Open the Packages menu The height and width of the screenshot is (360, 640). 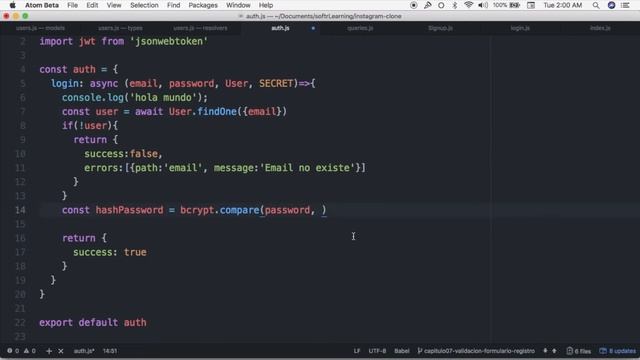[x=203, y=5]
